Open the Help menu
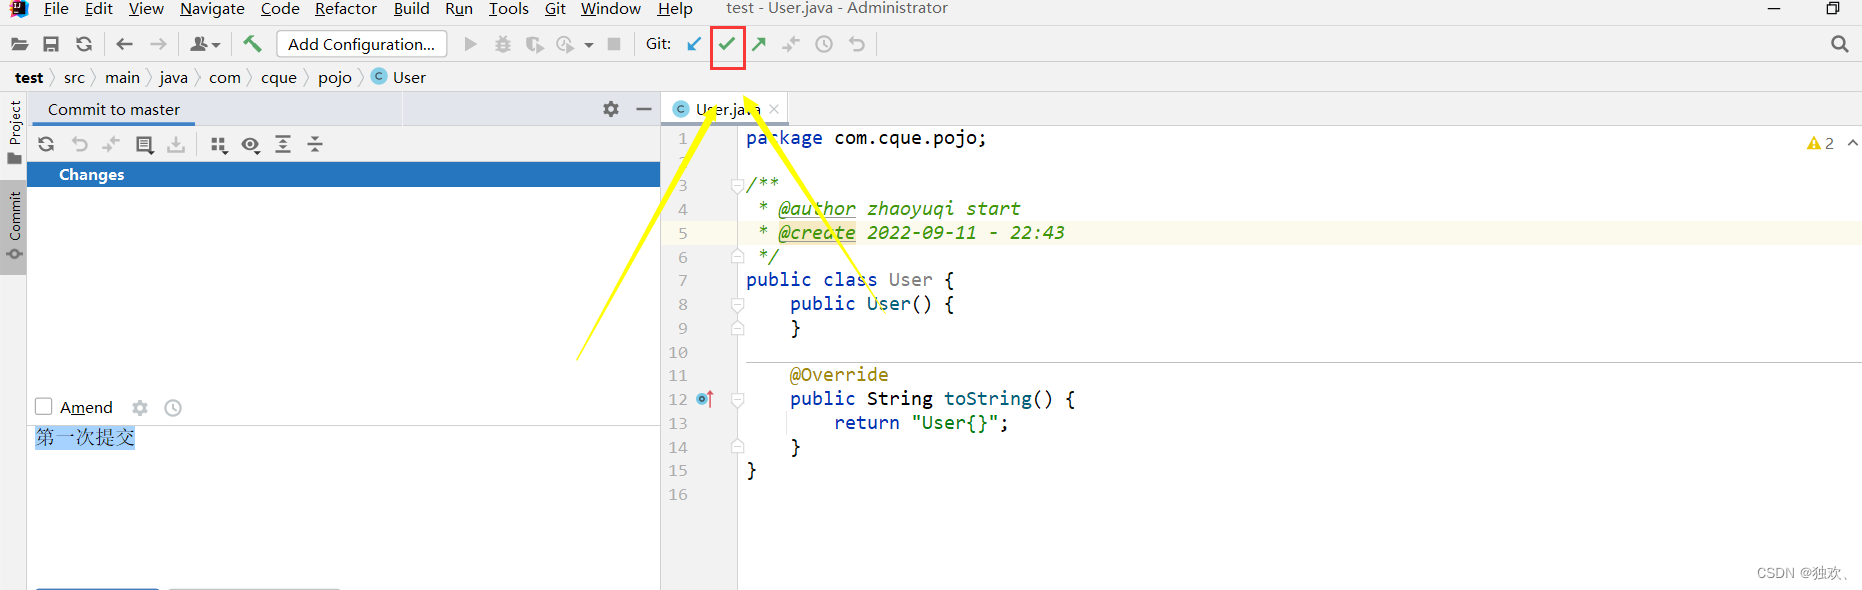Viewport: 1862px width, 590px height. pos(675,9)
